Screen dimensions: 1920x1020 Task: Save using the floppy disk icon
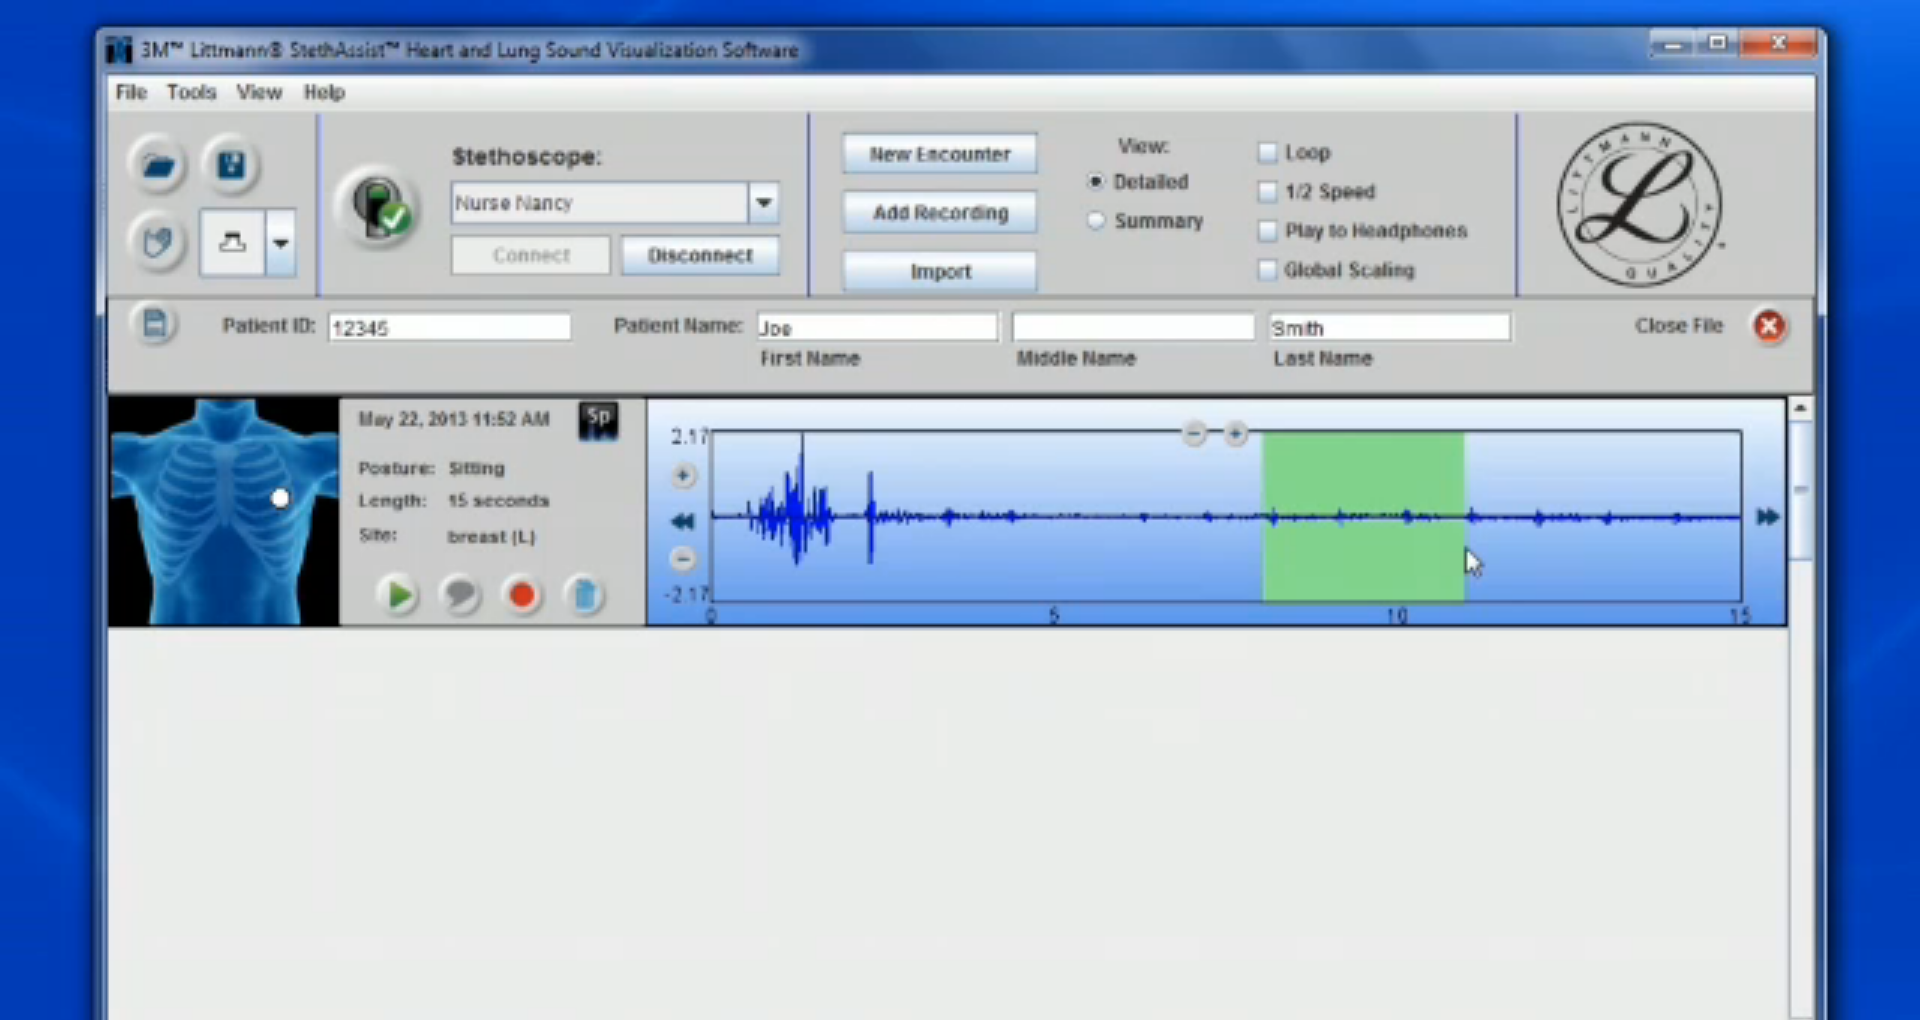tap(231, 165)
